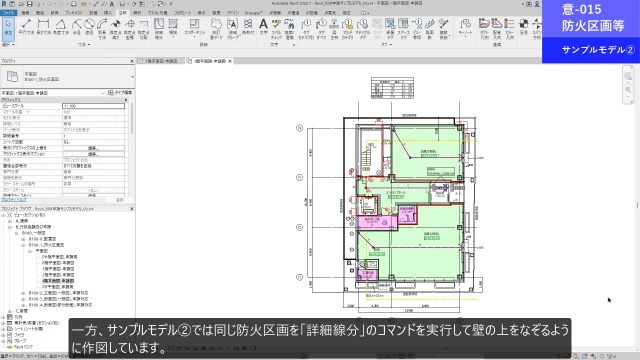The width and height of the screenshot is (640, 360).
Task: Expand the A_建築 node in Project Browser
Action: [10, 221]
